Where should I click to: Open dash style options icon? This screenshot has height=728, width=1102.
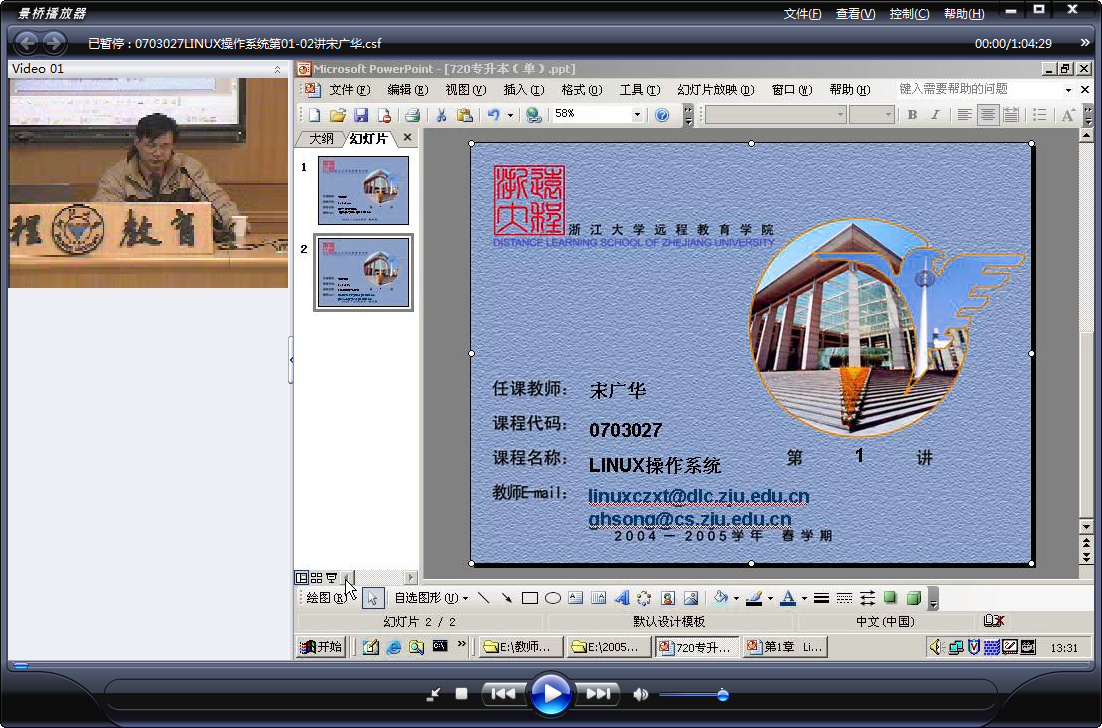844,598
